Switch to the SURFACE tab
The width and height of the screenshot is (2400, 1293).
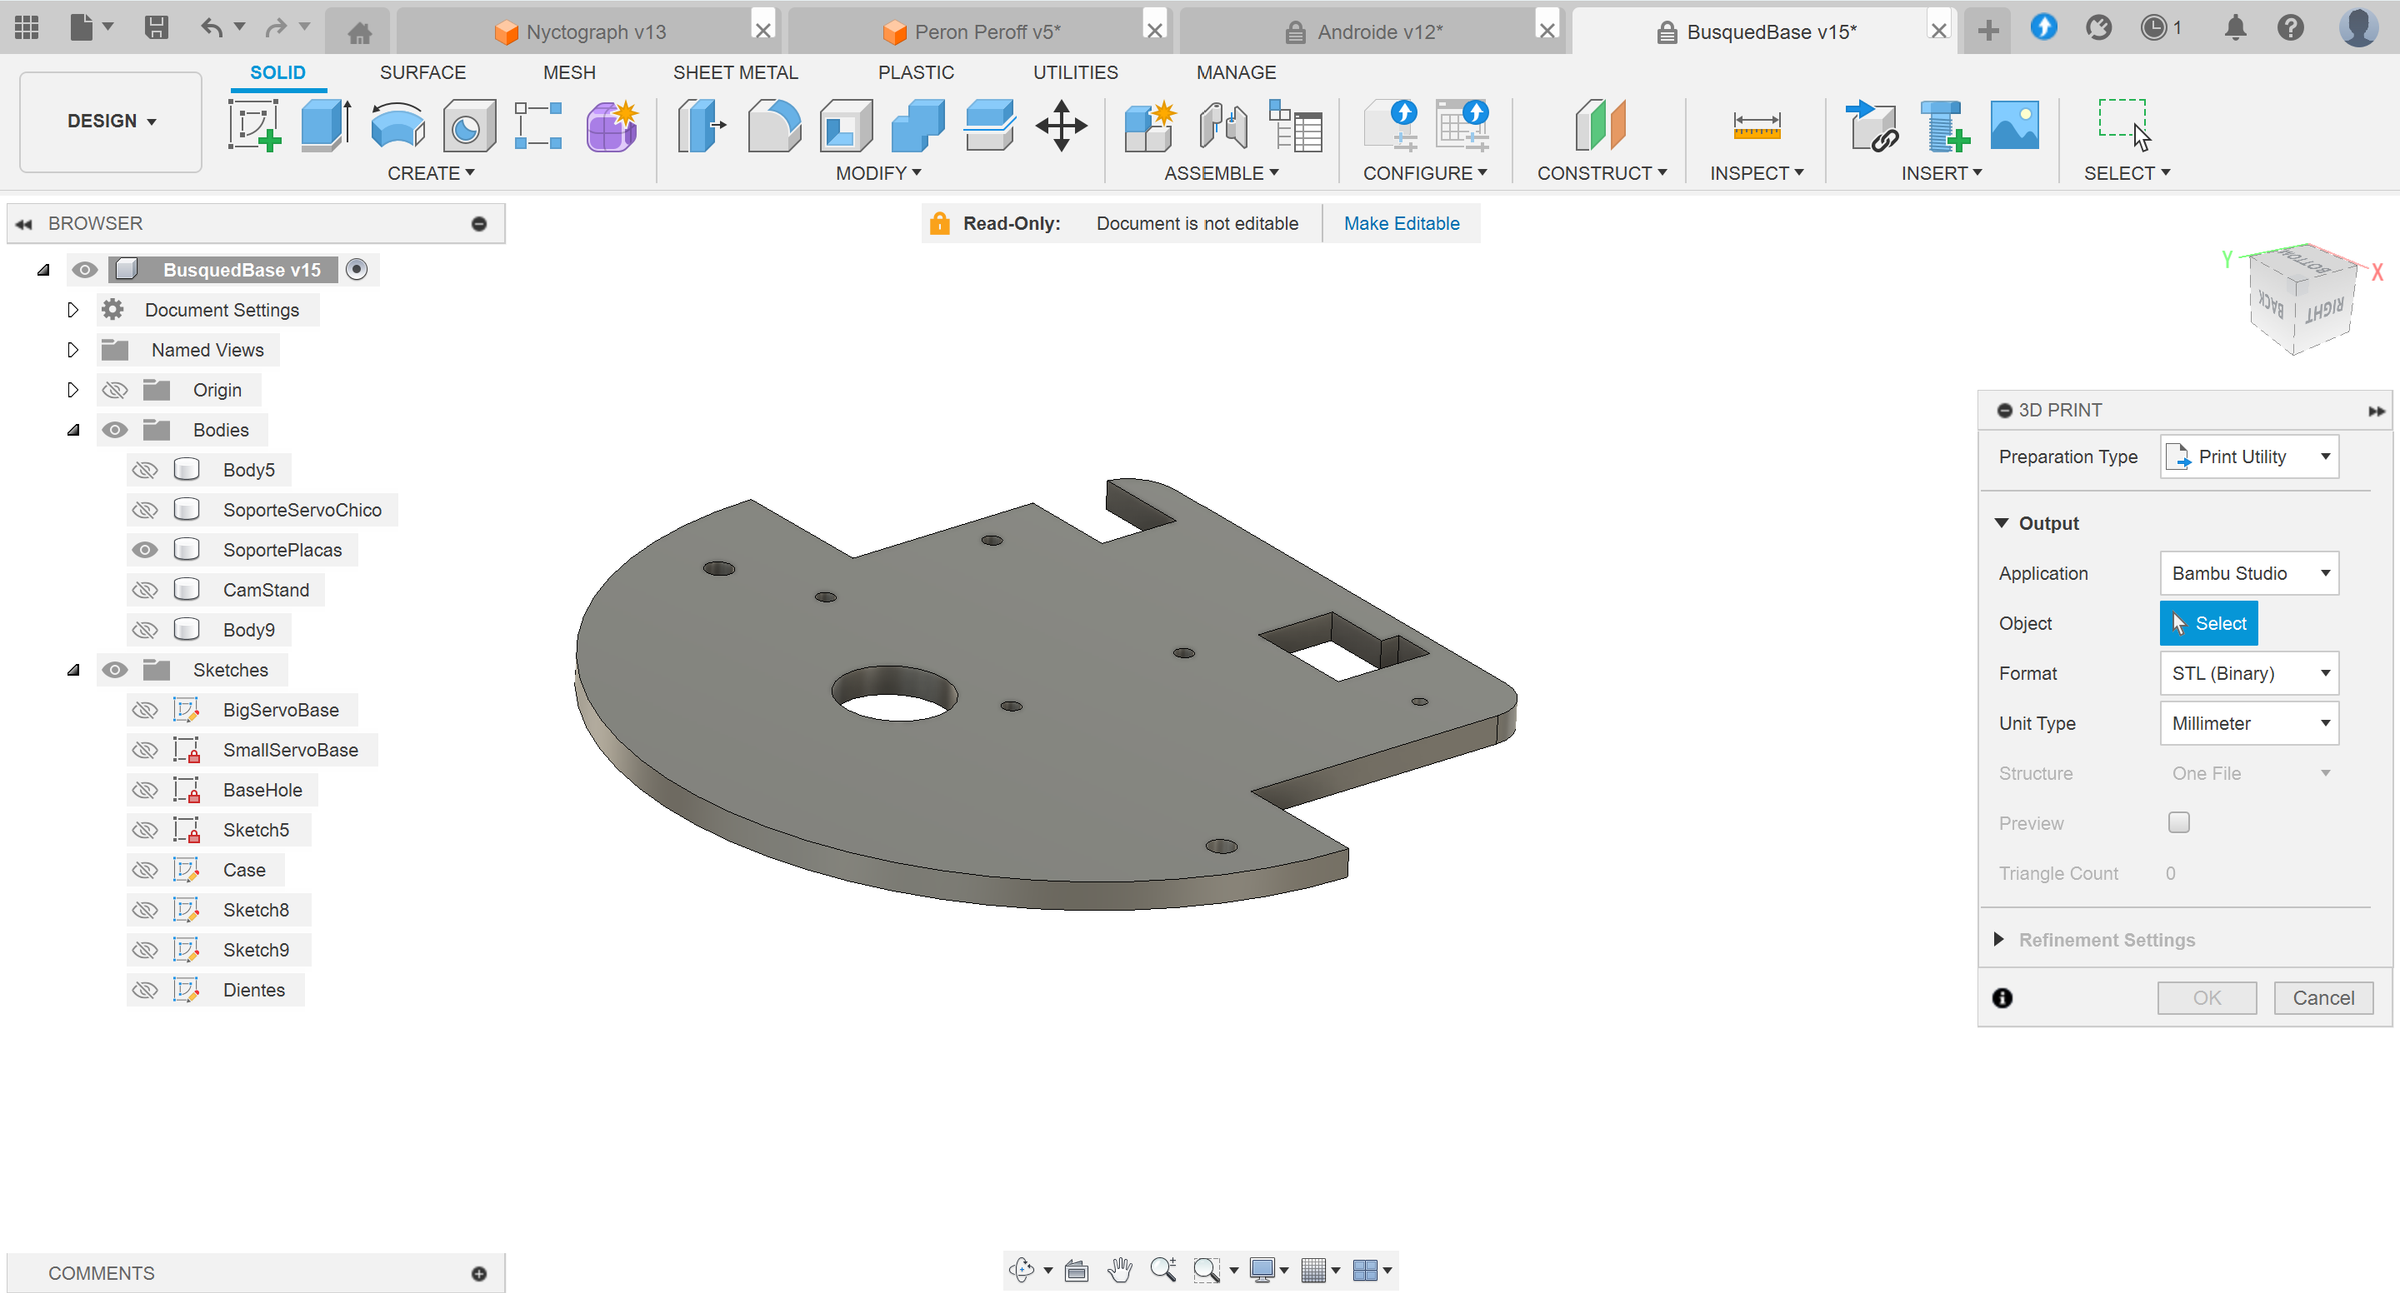pyautogui.click(x=422, y=72)
